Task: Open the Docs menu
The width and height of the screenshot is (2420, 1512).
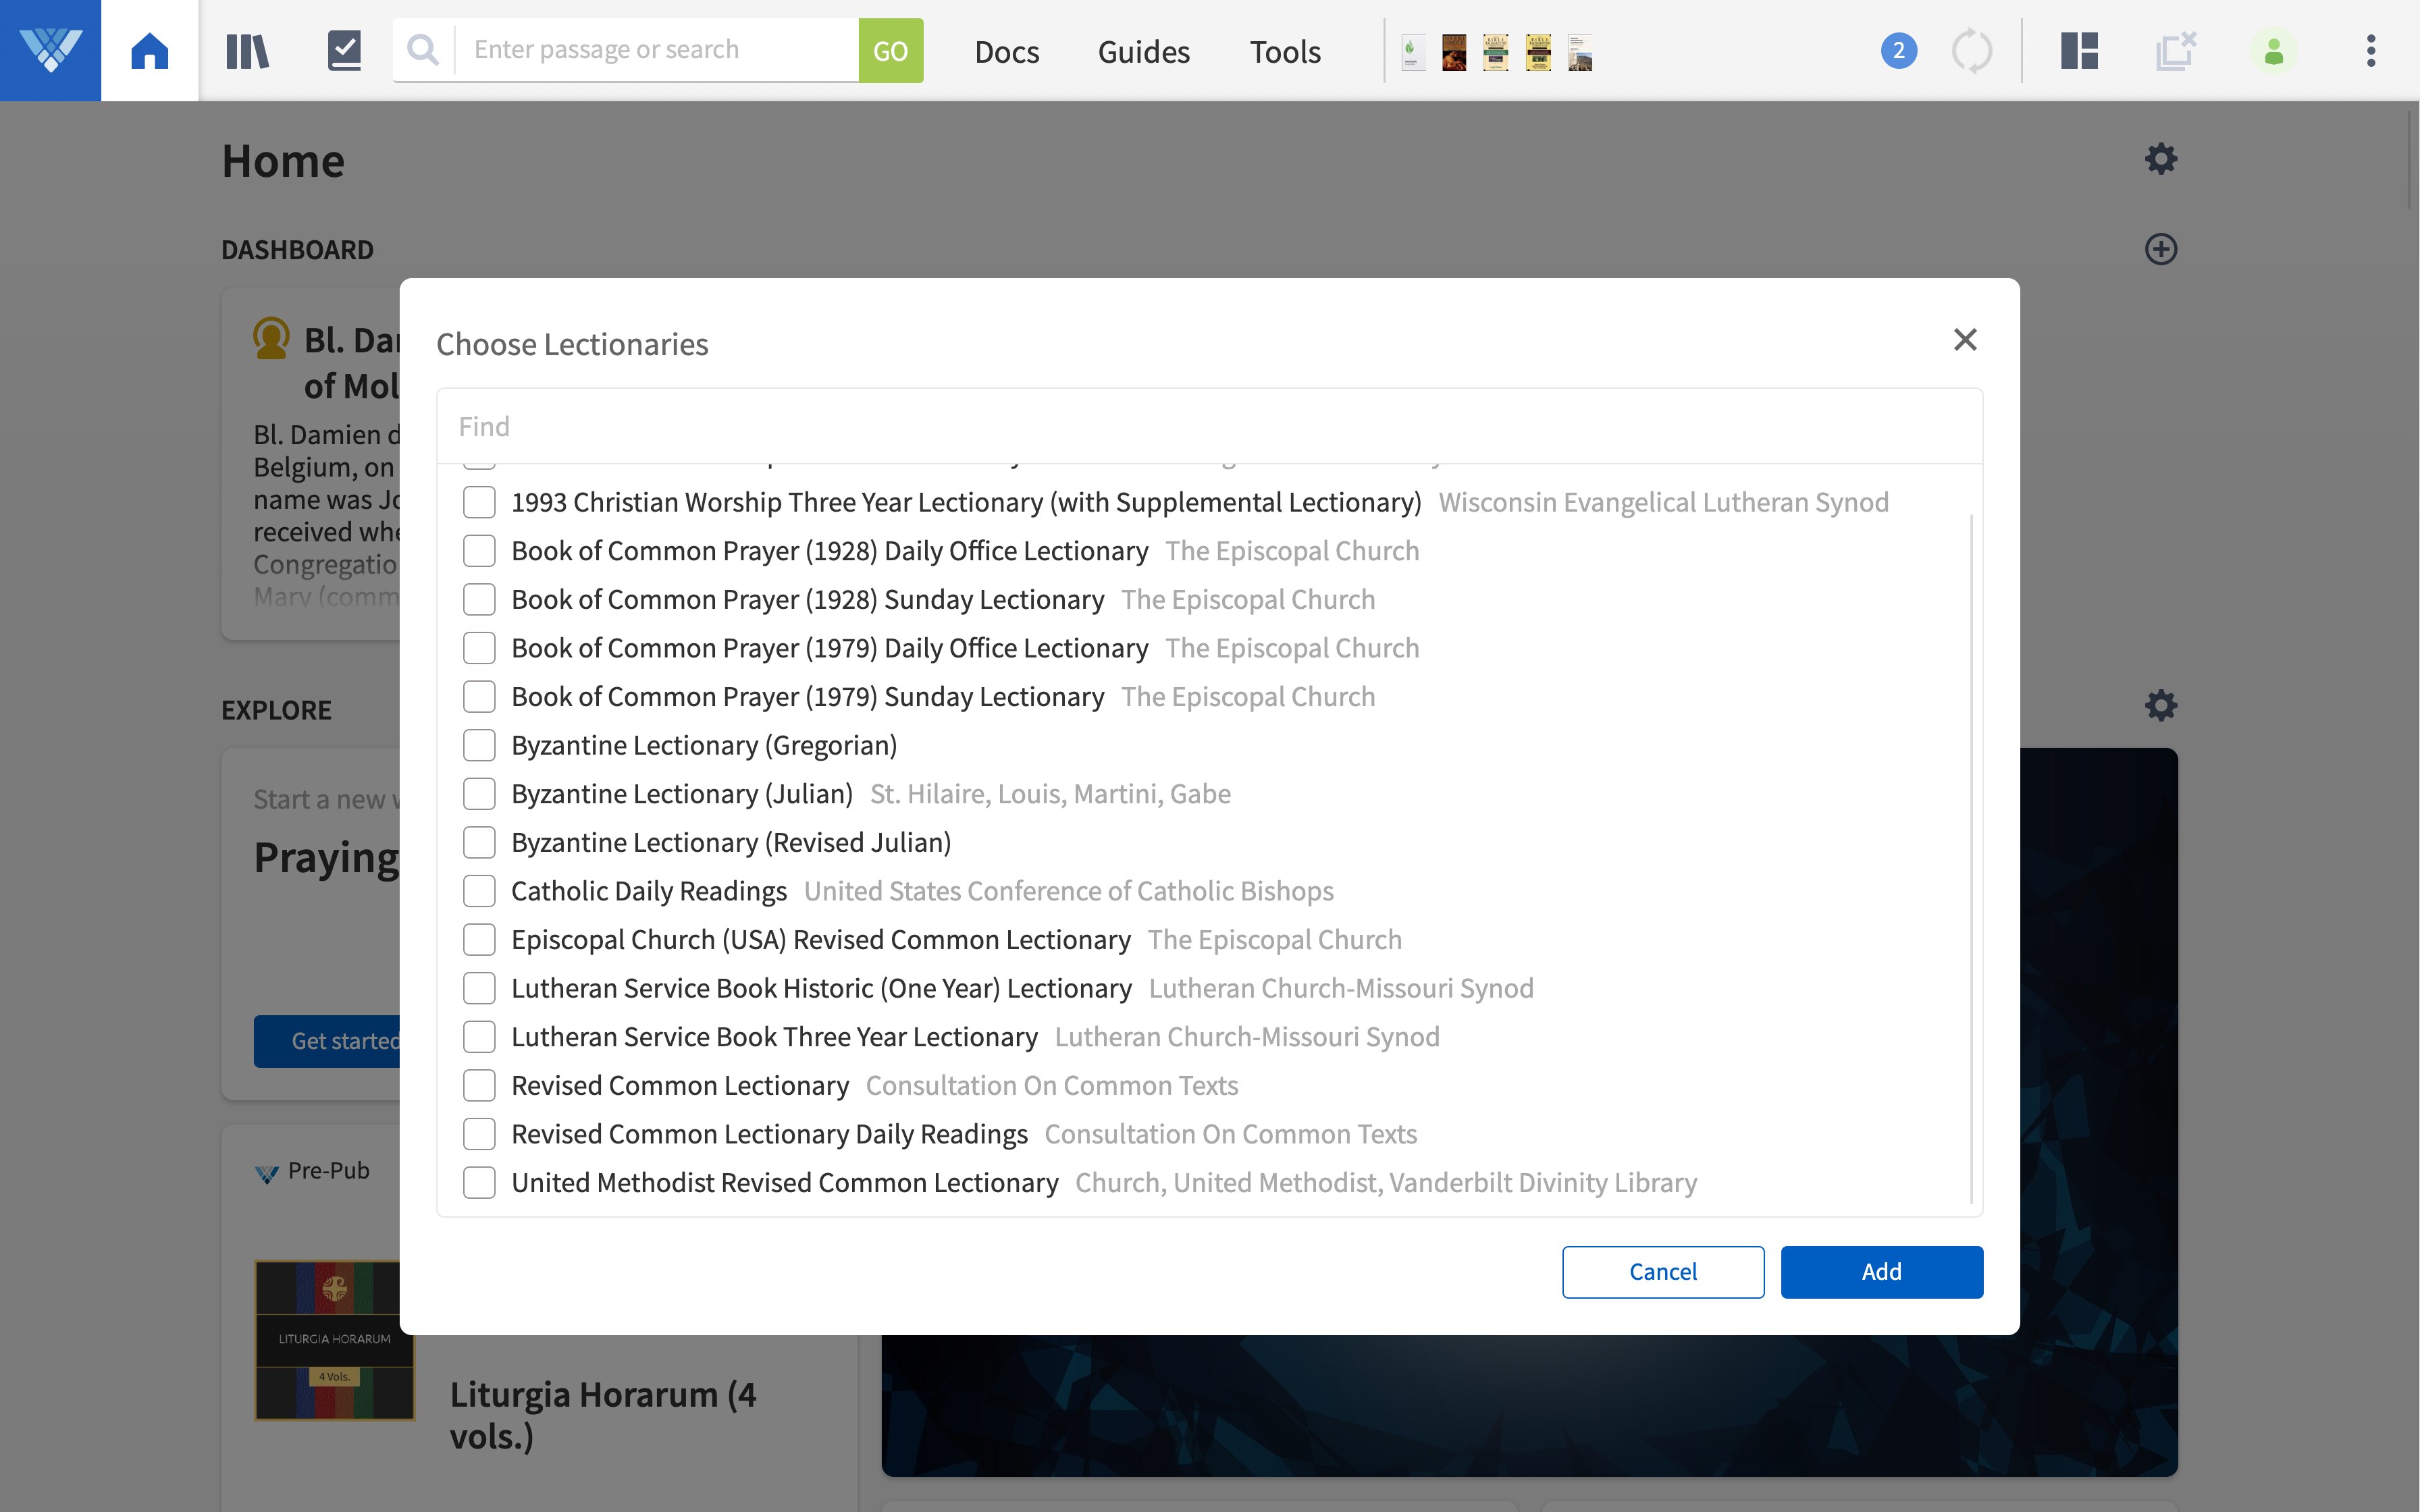Action: point(1007,51)
